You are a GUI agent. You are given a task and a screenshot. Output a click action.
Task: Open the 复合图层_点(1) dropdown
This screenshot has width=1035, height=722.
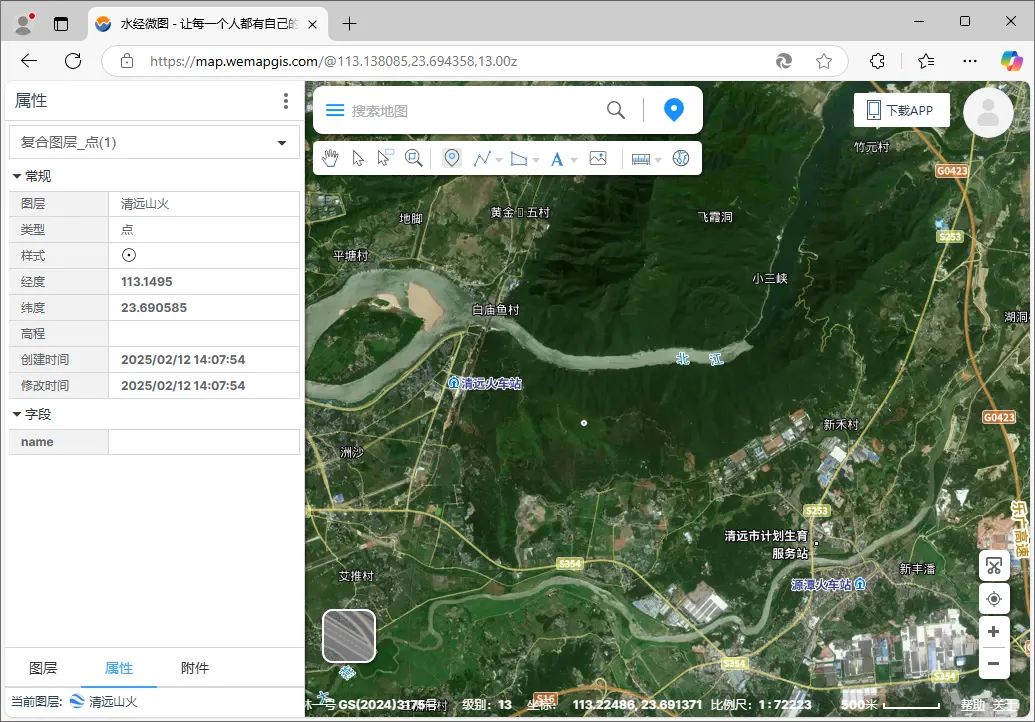tap(154, 143)
